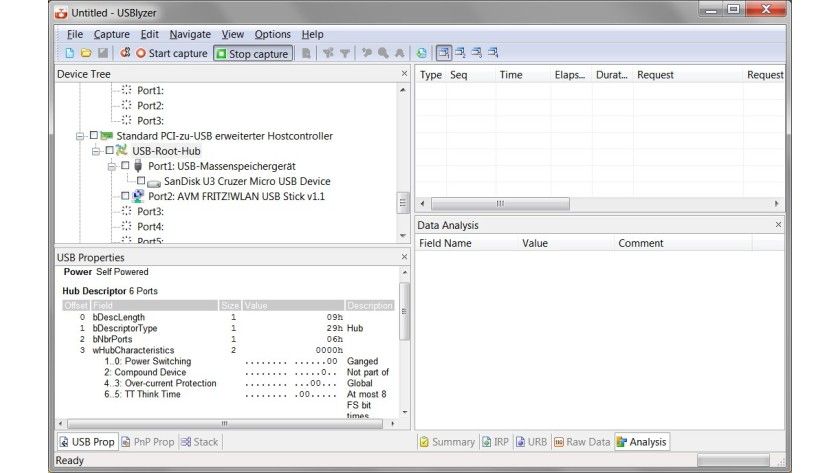Screen dimensions: 840x473
Task: Switch to the Raw Data tab
Action: pos(582,442)
